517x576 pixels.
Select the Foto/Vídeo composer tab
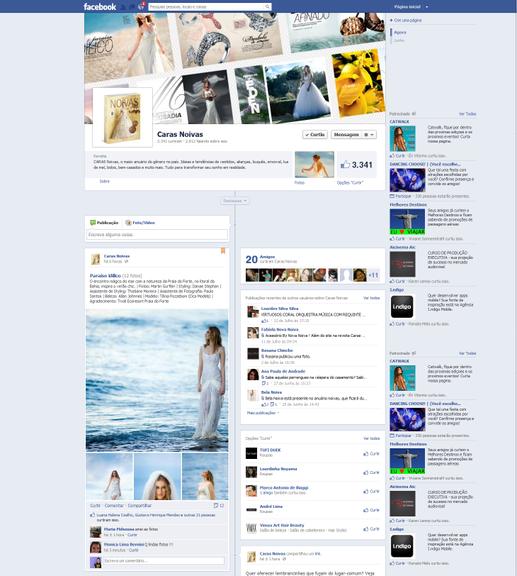140,223
